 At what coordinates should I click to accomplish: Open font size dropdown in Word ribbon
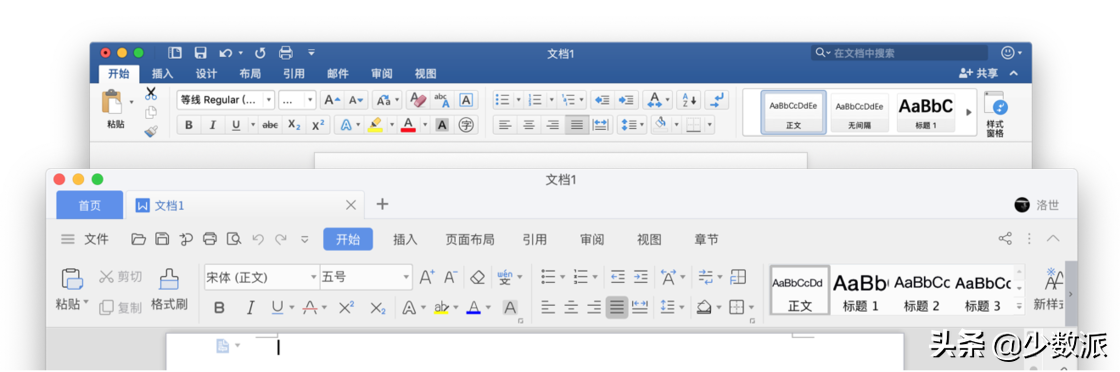309,100
